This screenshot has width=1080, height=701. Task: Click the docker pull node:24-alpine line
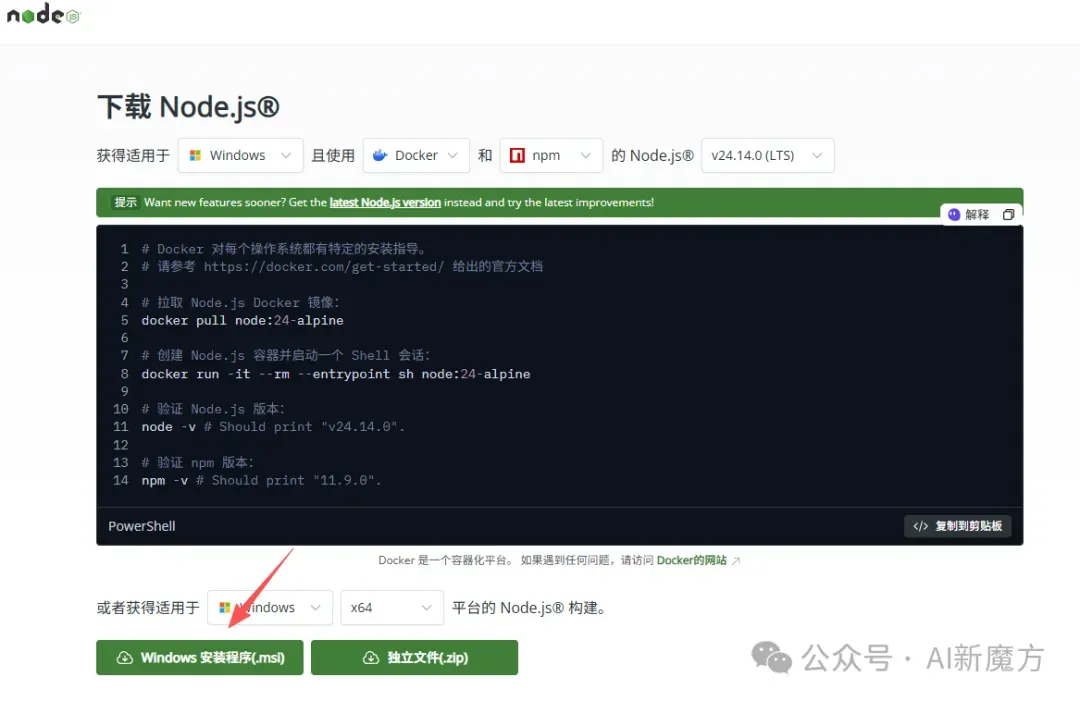tap(242, 320)
